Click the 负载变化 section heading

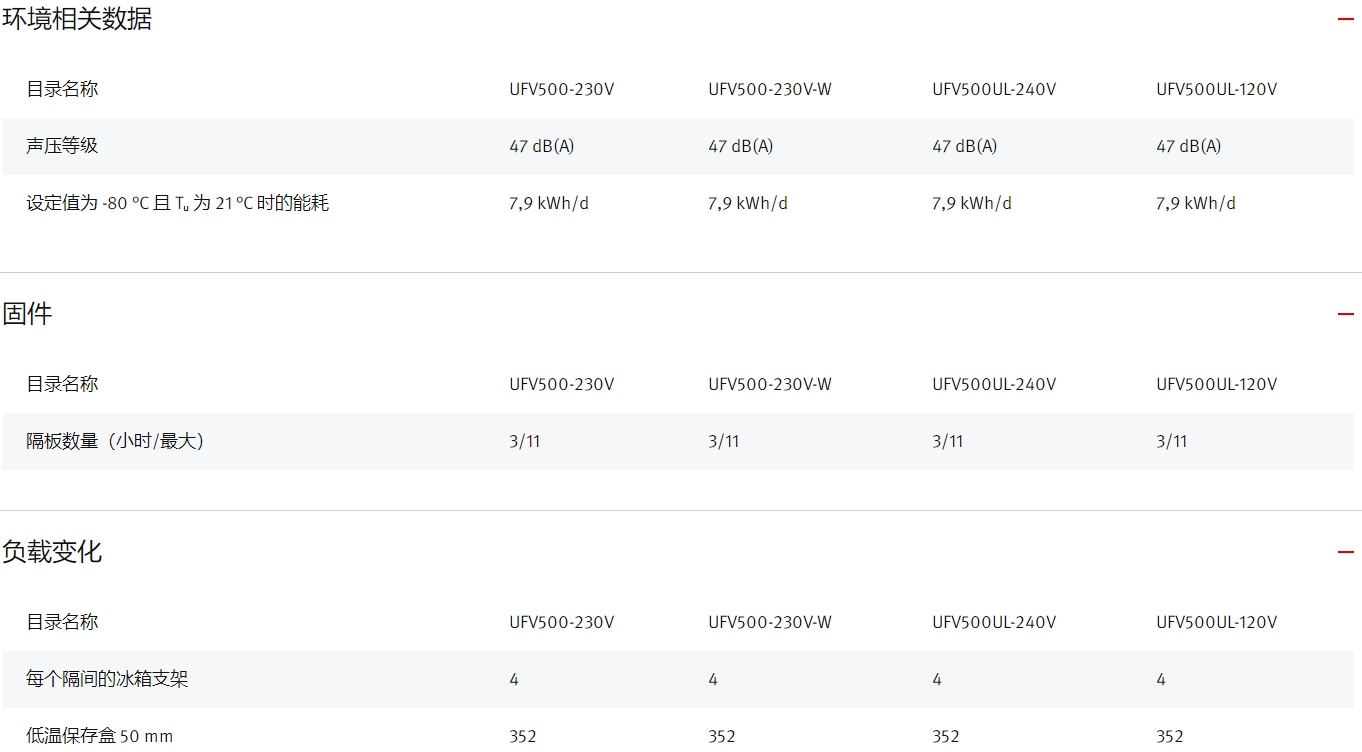(52, 552)
